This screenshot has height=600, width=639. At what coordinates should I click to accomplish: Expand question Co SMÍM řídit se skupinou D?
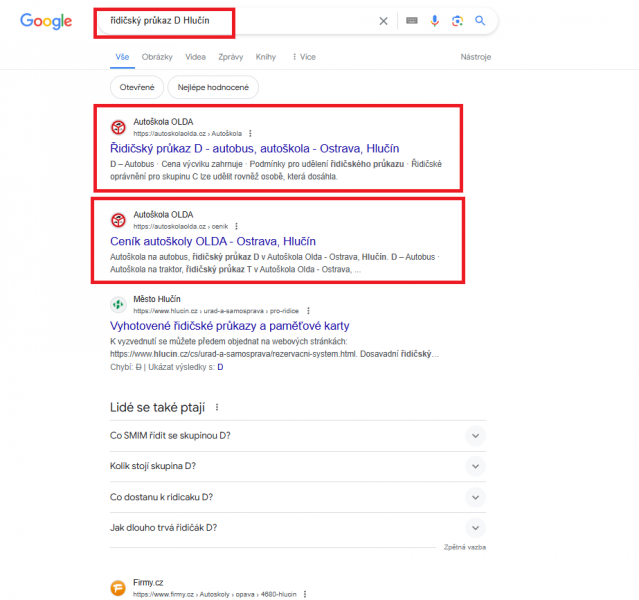[x=297, y=436]
